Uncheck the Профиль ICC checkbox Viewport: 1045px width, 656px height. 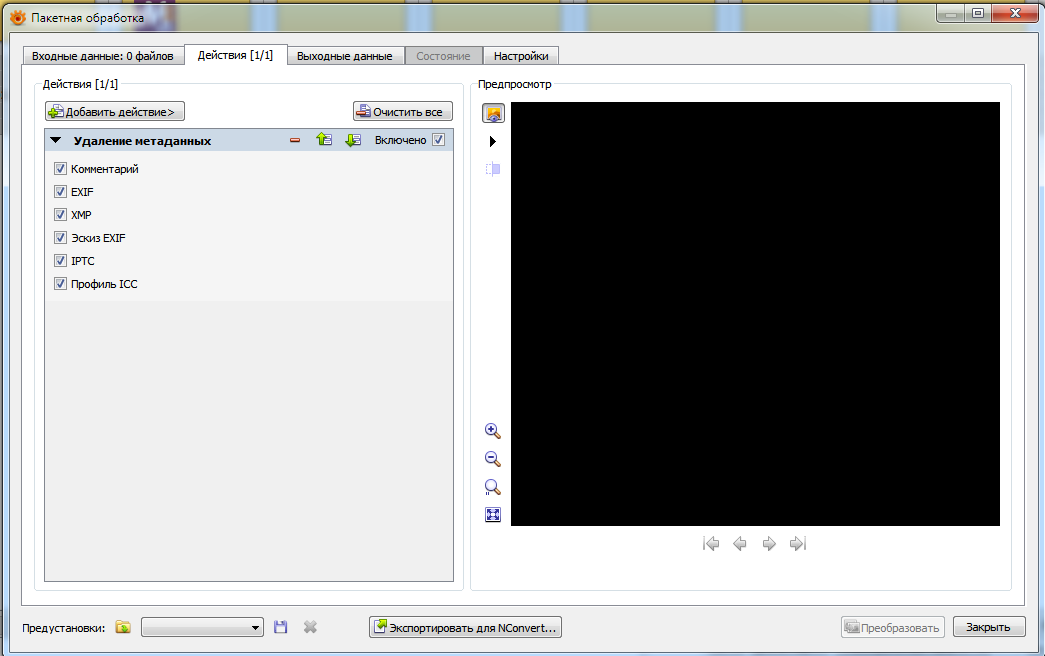coord(61,284)
